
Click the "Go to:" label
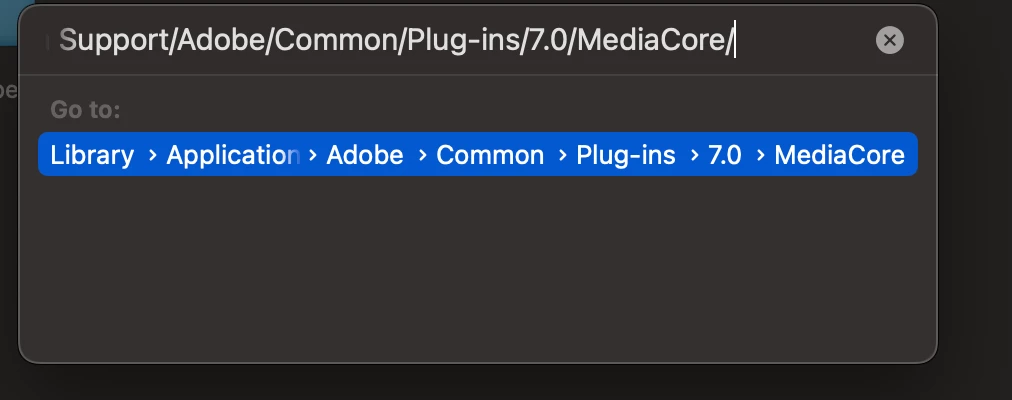(85, 110)
